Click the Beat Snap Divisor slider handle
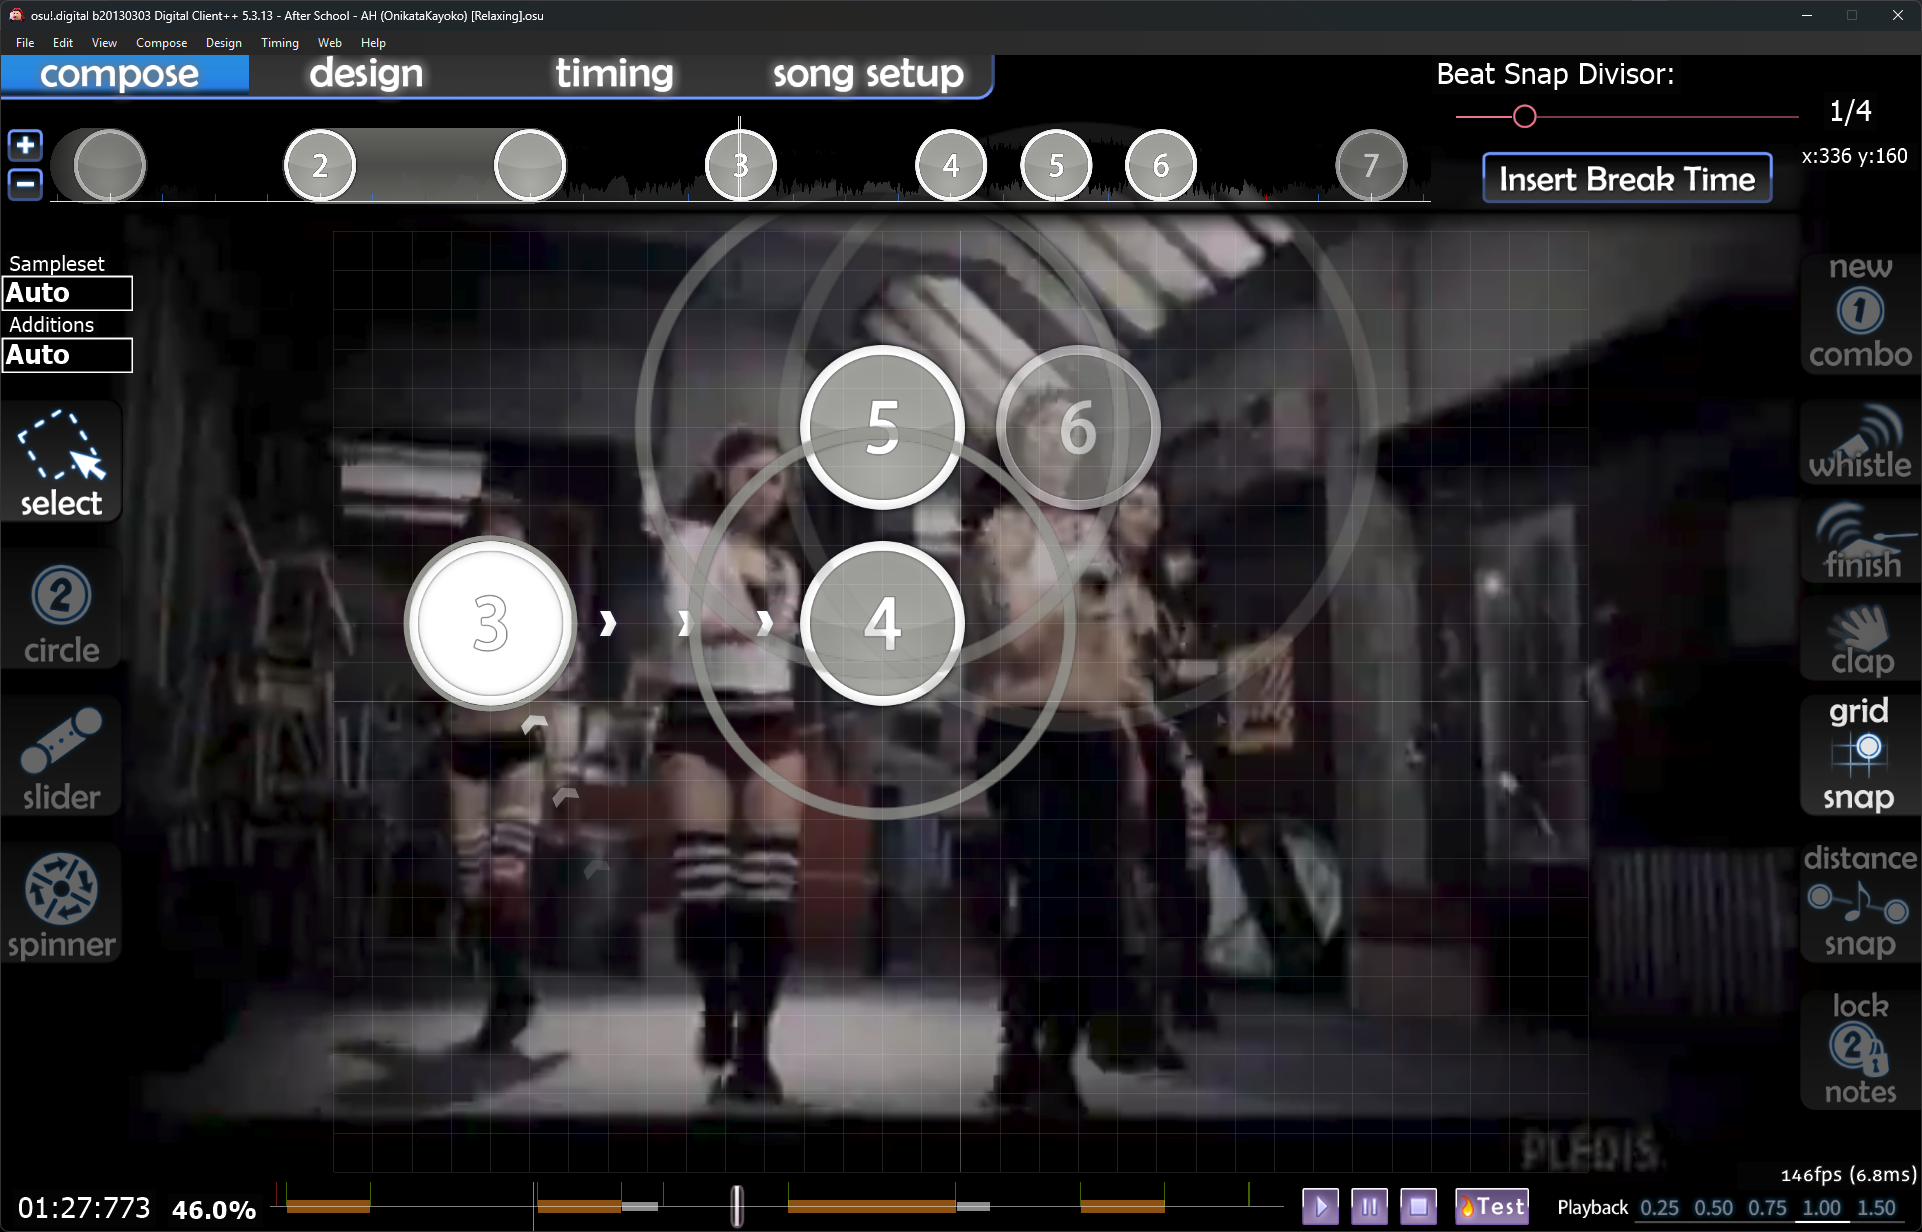Viewport: 1922px width, 1232px height. 1524,117
